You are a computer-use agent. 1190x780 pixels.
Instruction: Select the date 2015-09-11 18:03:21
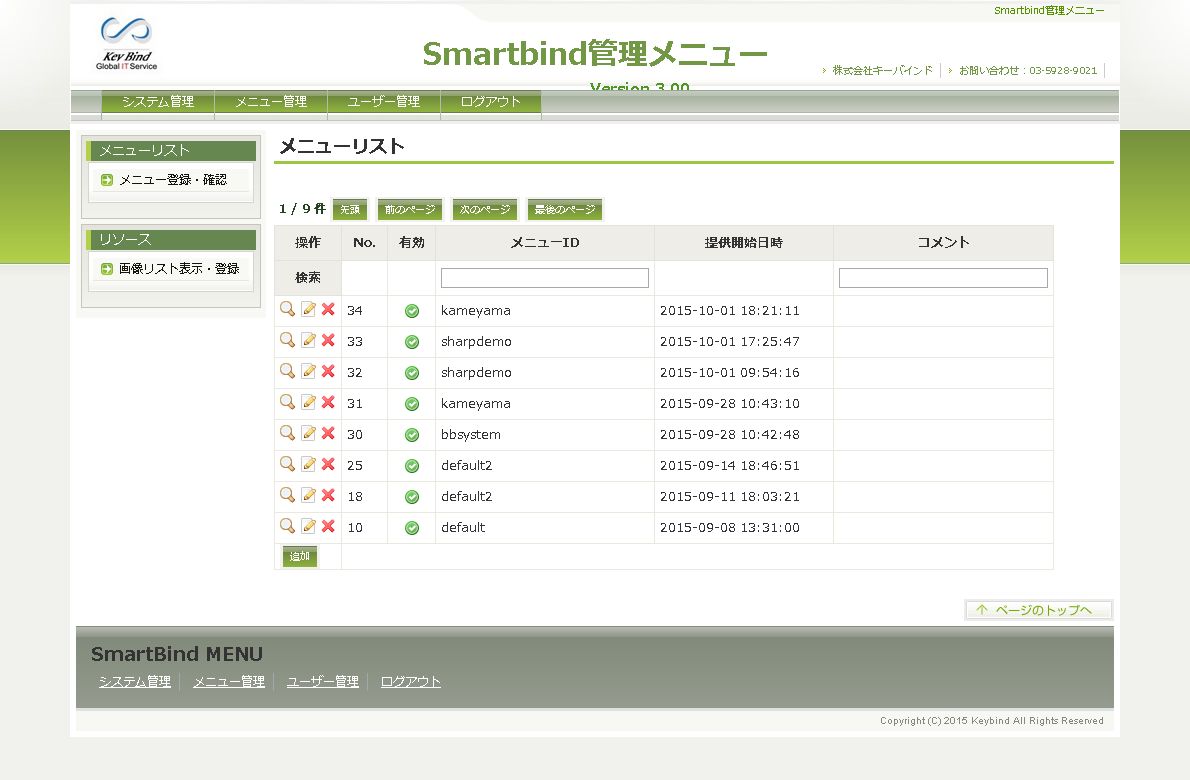click(729, 497)
